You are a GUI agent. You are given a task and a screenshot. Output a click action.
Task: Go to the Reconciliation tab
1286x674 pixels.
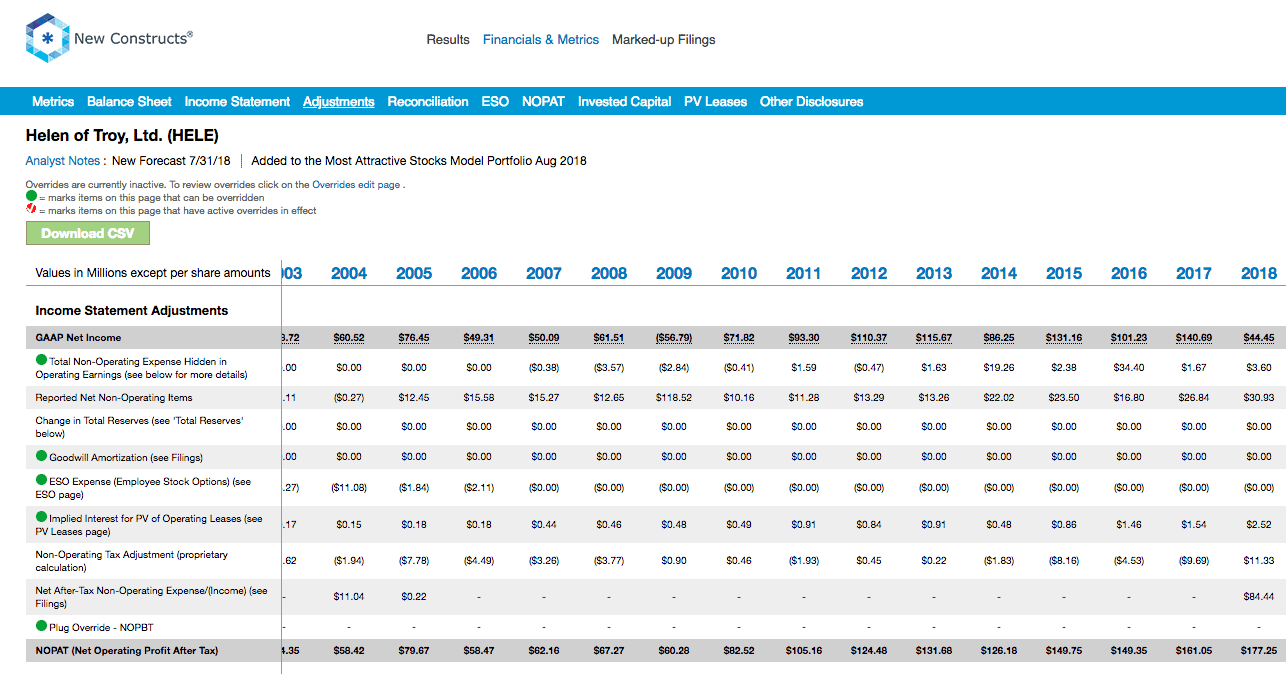tap(428, 101)
